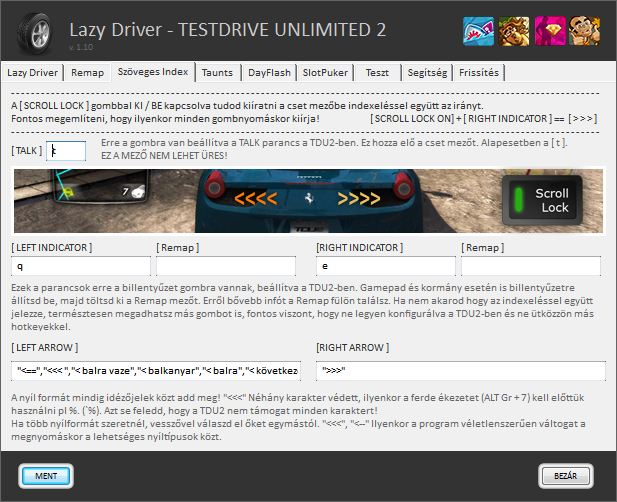The height and width of the screenshot is (502, 617).
Task: Click the minimap thumbnail in the car banner
Action: tap(101, 185)
